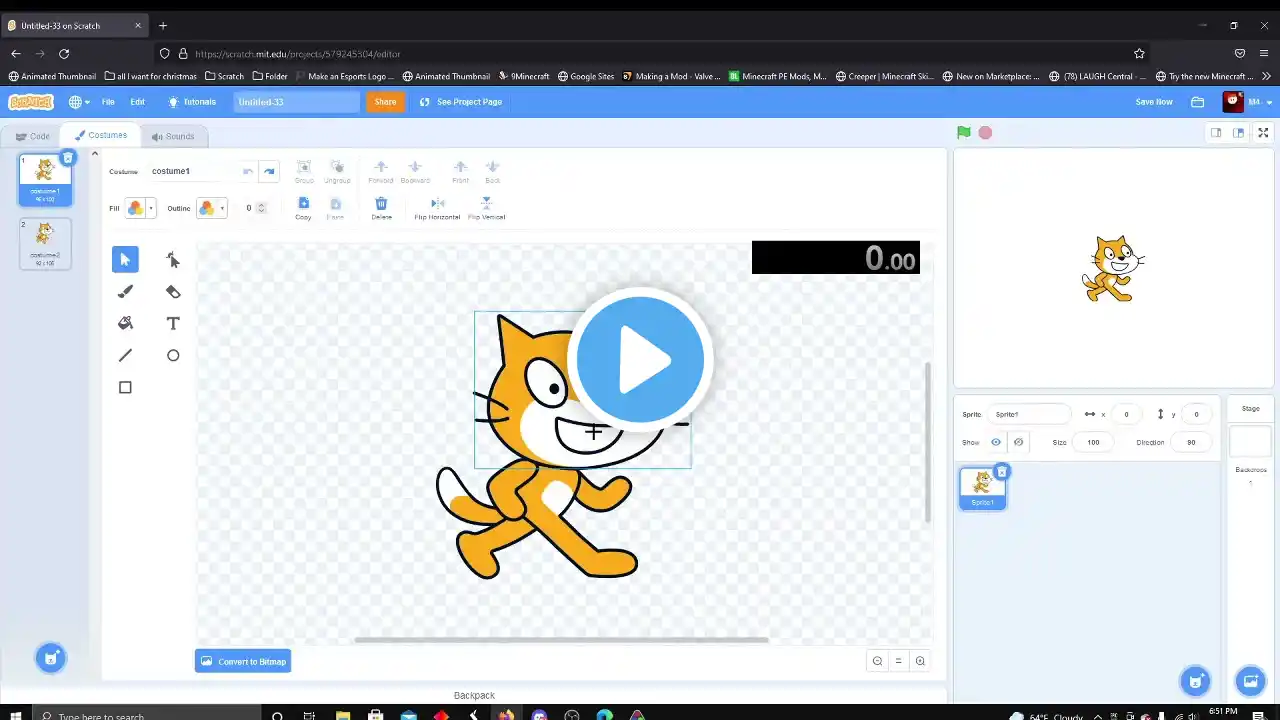
Task: Pick the Text tool
Action: 173,324
